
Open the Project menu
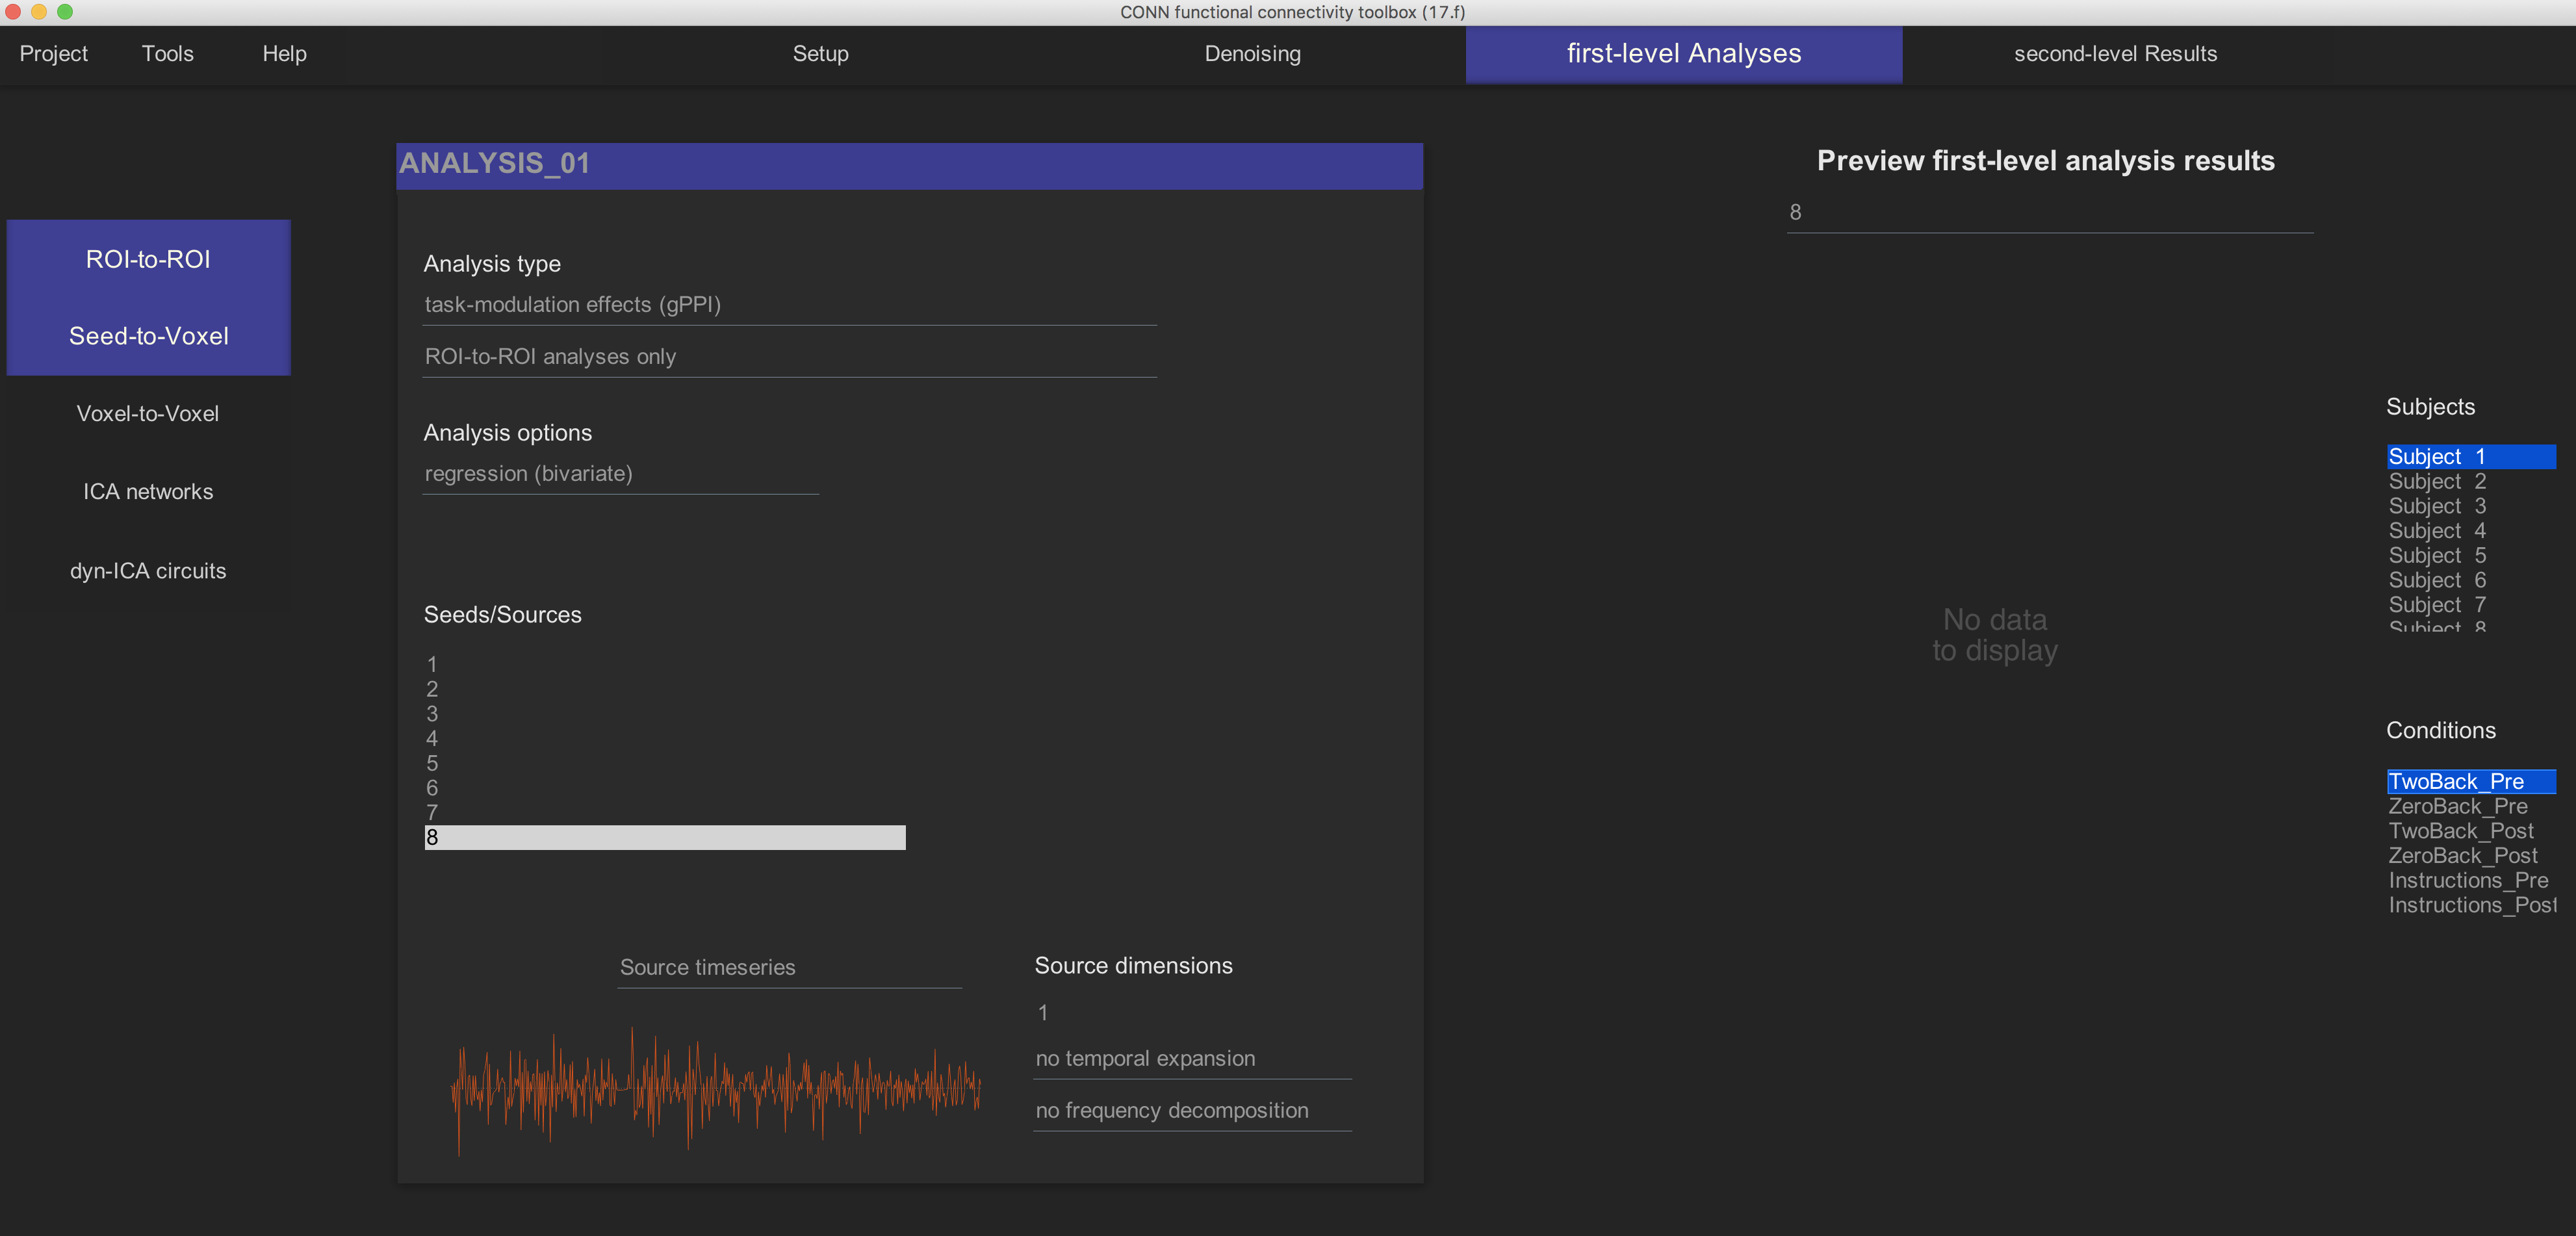pos(54,54)
